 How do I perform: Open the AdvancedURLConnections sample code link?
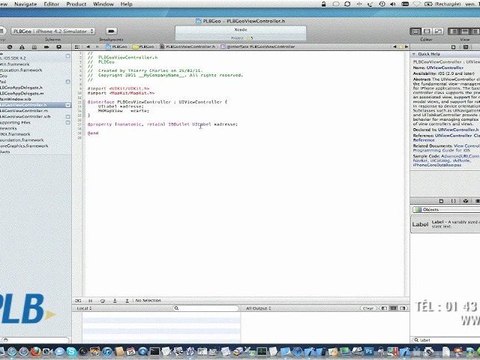point(460,156)
